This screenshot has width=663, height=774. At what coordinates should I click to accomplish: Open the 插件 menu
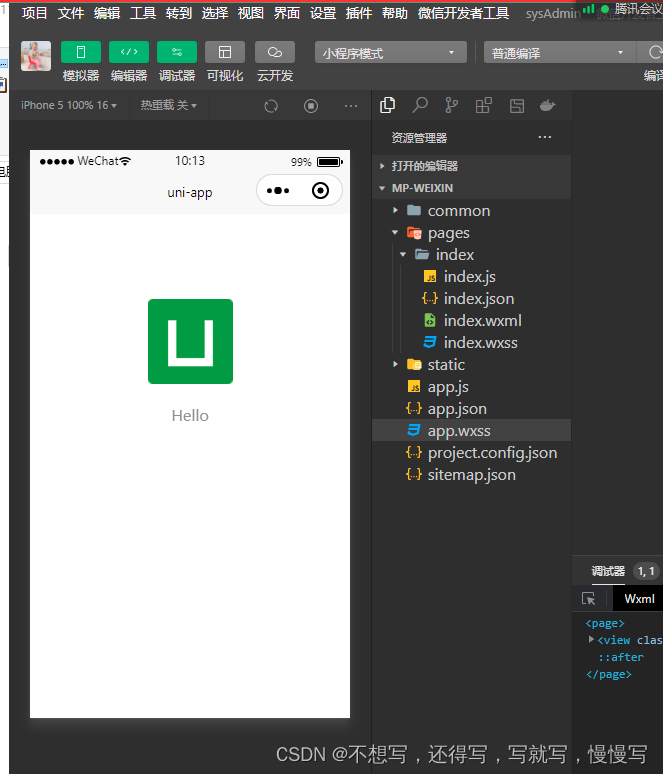pos(359,13)
